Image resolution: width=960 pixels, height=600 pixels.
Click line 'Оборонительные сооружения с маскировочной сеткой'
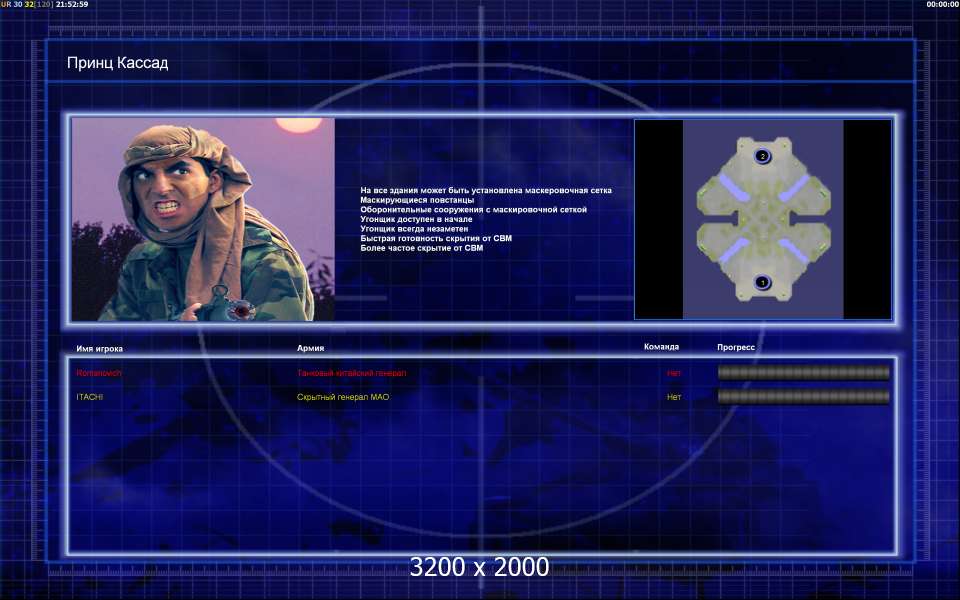[x=474, y=209]
